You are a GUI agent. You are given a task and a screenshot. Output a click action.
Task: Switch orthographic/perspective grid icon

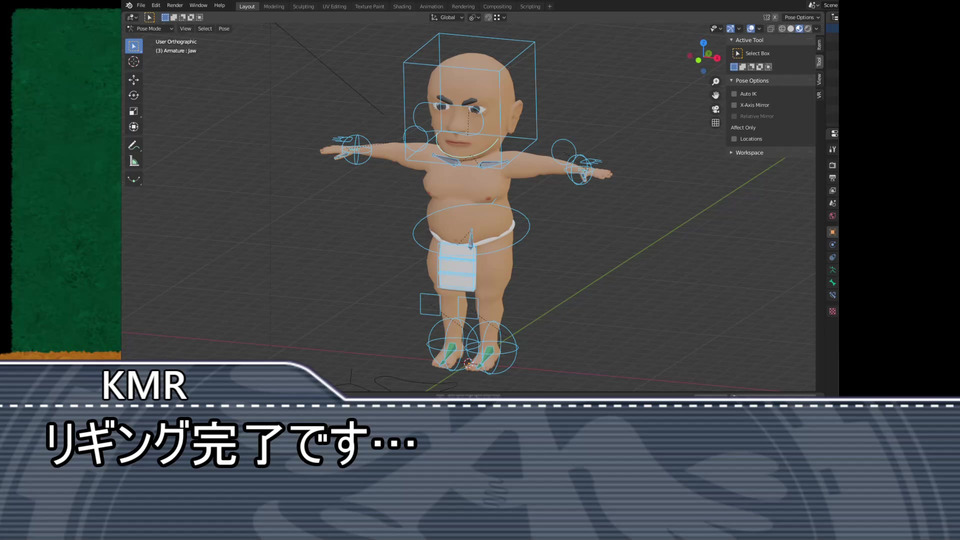[715, 123]
